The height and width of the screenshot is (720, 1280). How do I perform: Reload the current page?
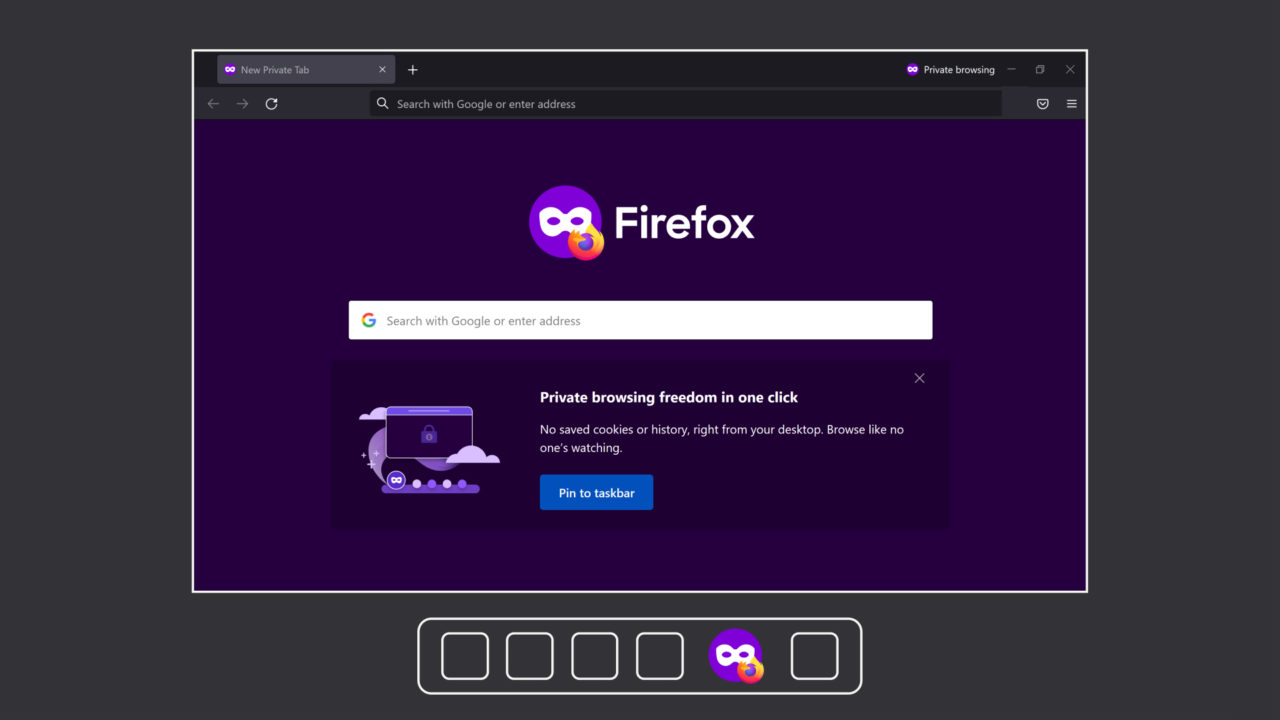click(271, 103)
